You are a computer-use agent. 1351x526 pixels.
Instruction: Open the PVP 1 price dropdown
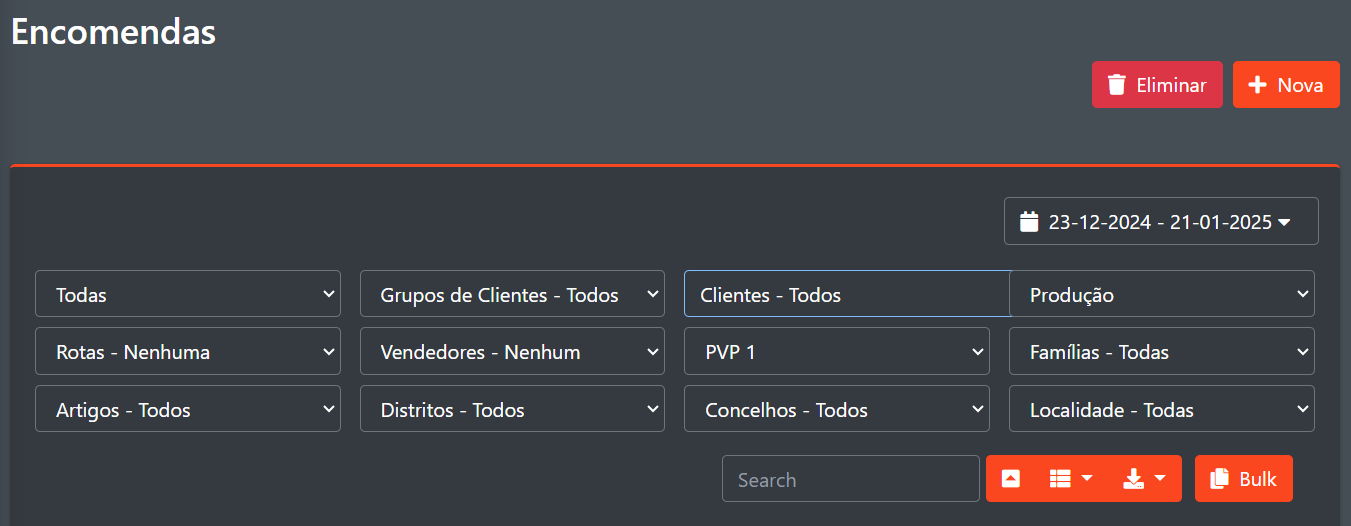(836, 351)
